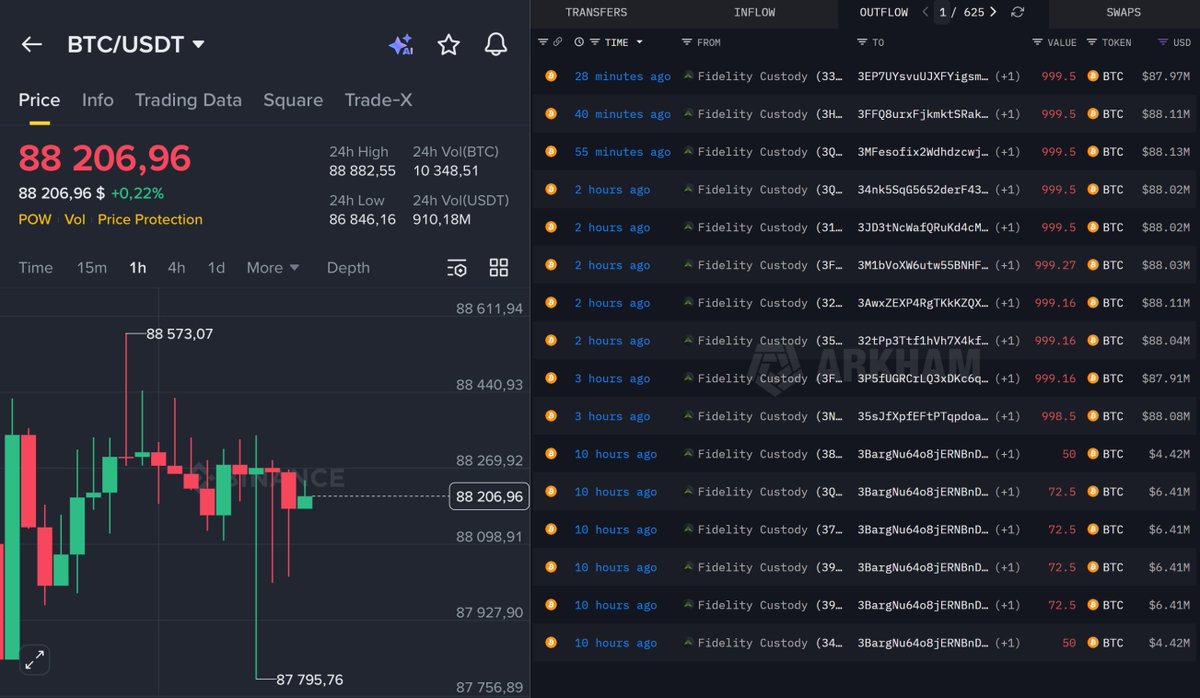This screenshot has width=1200, height=698.
Task: Open the TO column filter
Action: tap(862, 42)
